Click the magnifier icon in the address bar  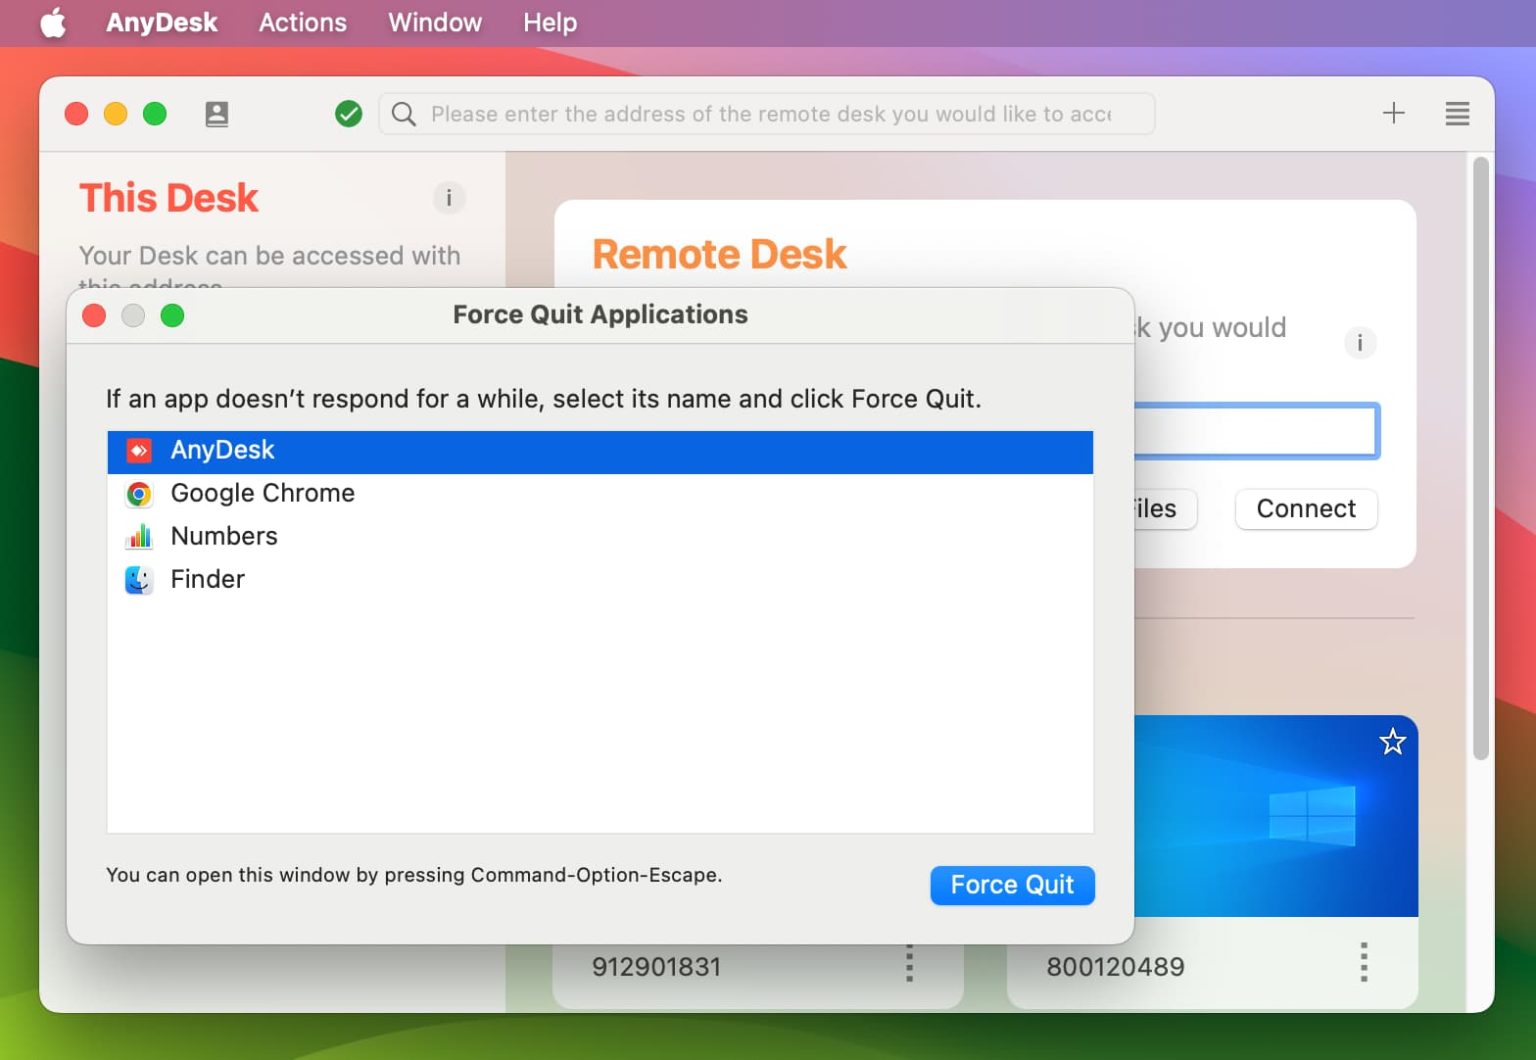tap(403, 114)
